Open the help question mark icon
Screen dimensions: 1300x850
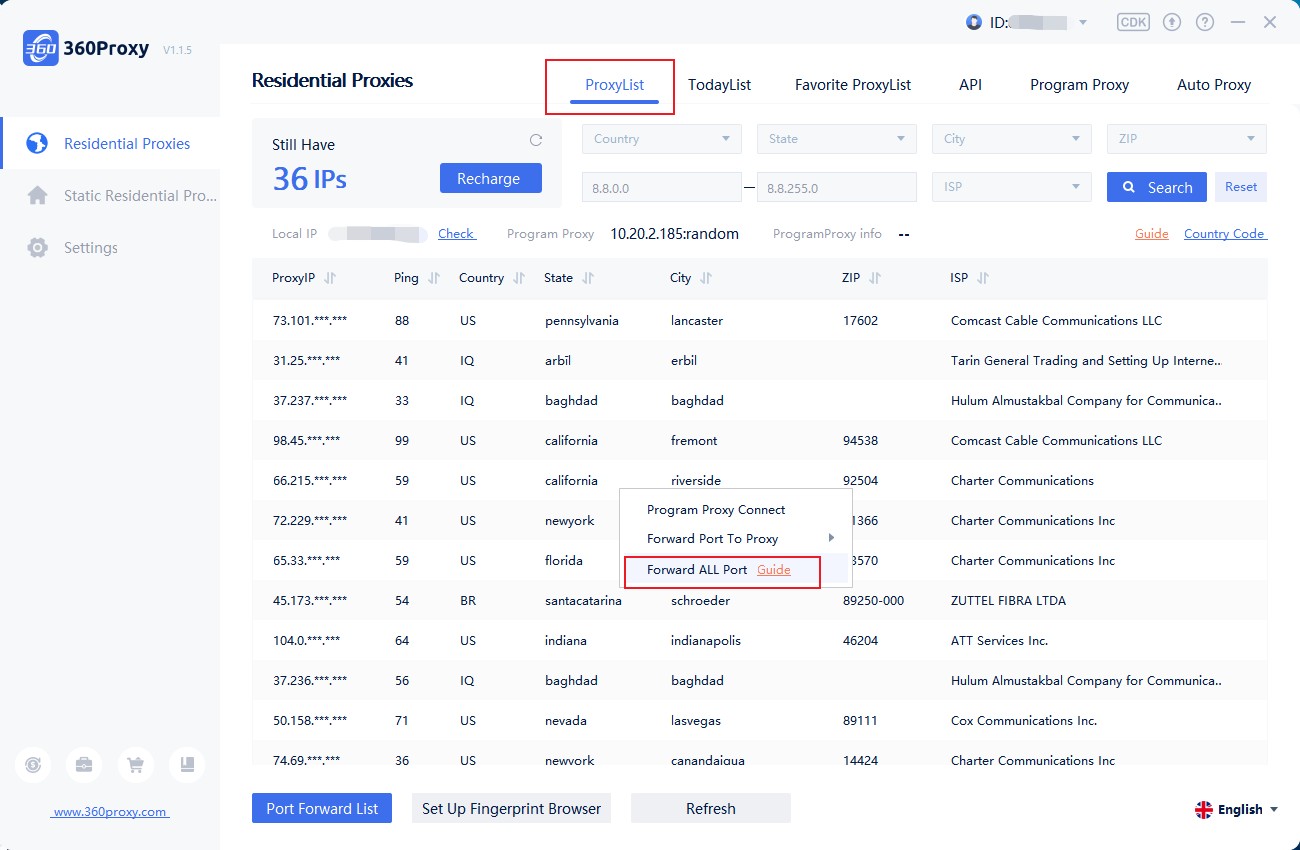tap(1205, 22)
